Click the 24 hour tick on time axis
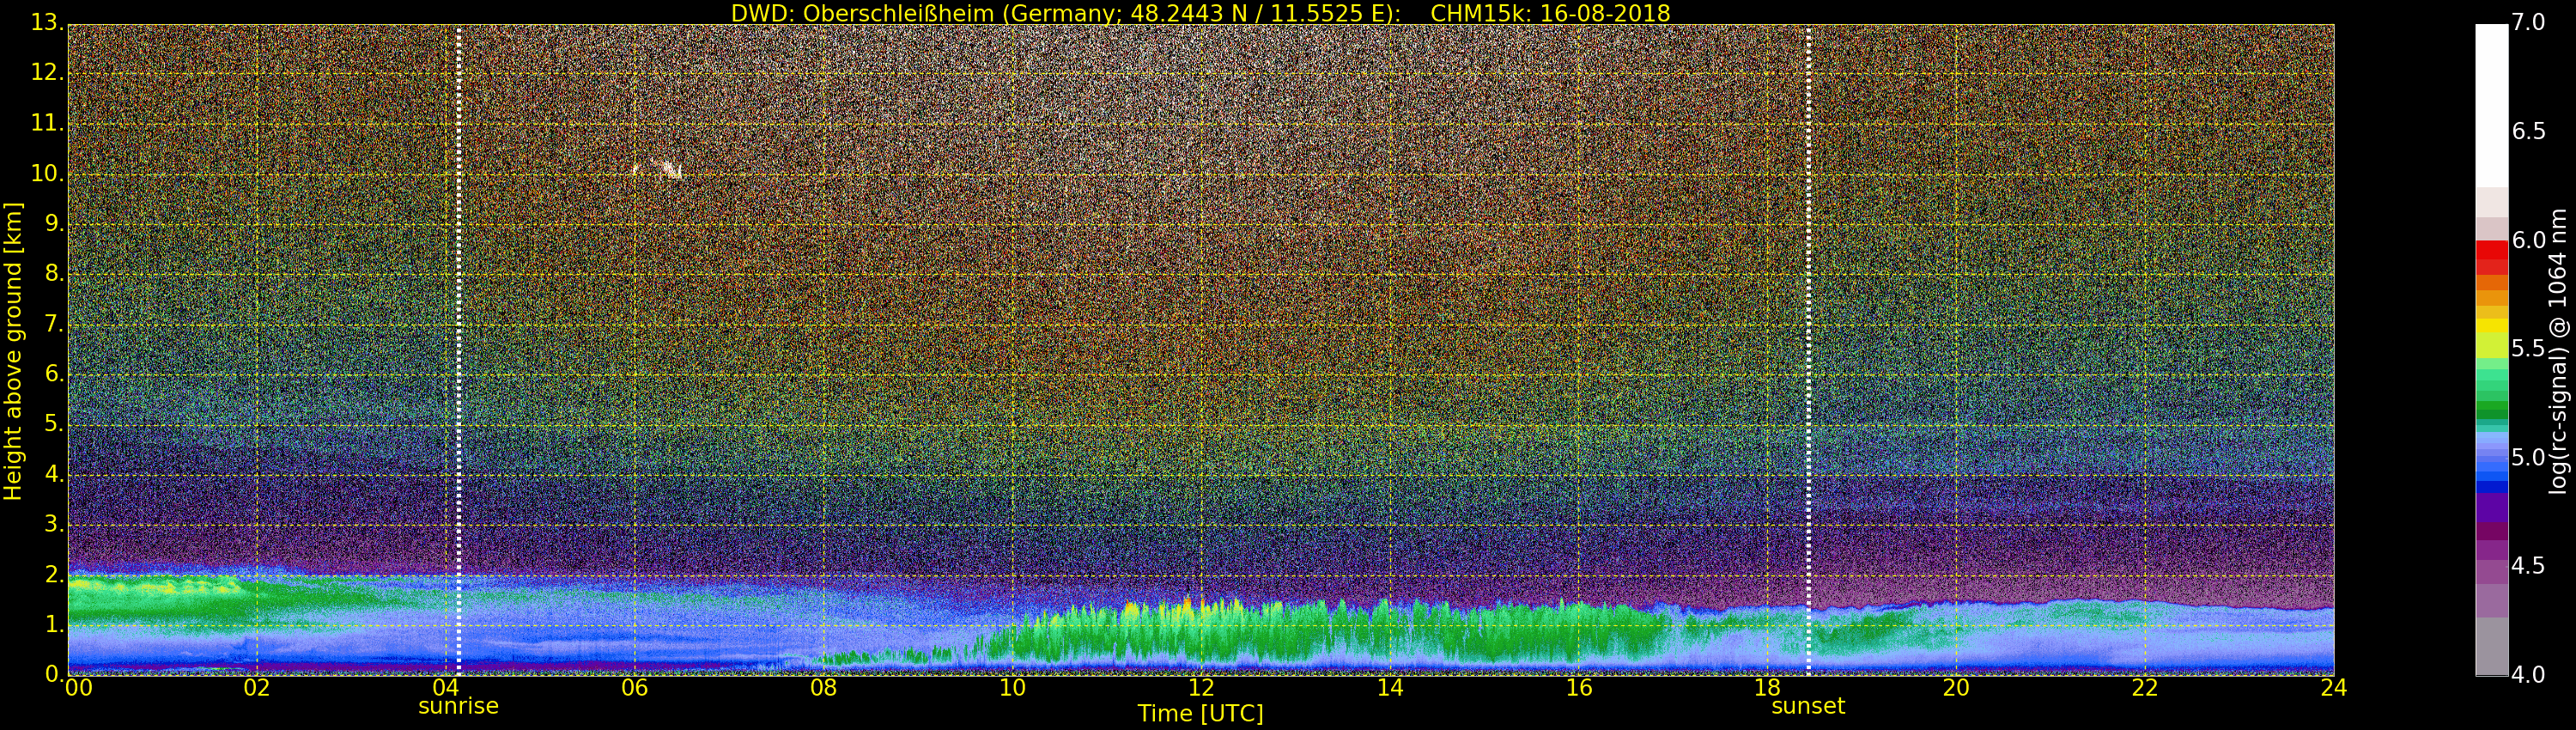The image size is (2576, 730). coord(2334,688)
